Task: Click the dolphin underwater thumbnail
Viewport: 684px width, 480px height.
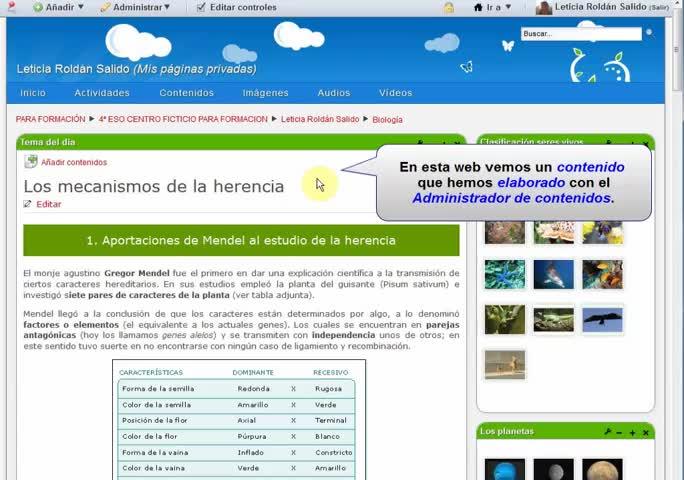Action: 554,275
